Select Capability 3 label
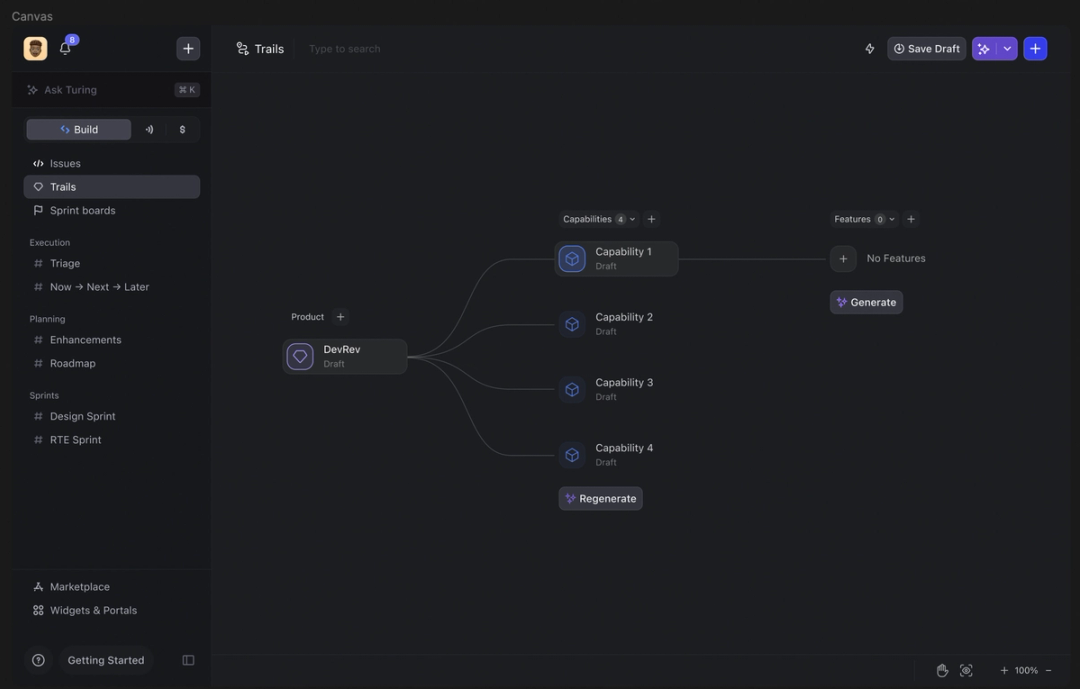This screenshot has width=1080, height=689. pos(624,382)
